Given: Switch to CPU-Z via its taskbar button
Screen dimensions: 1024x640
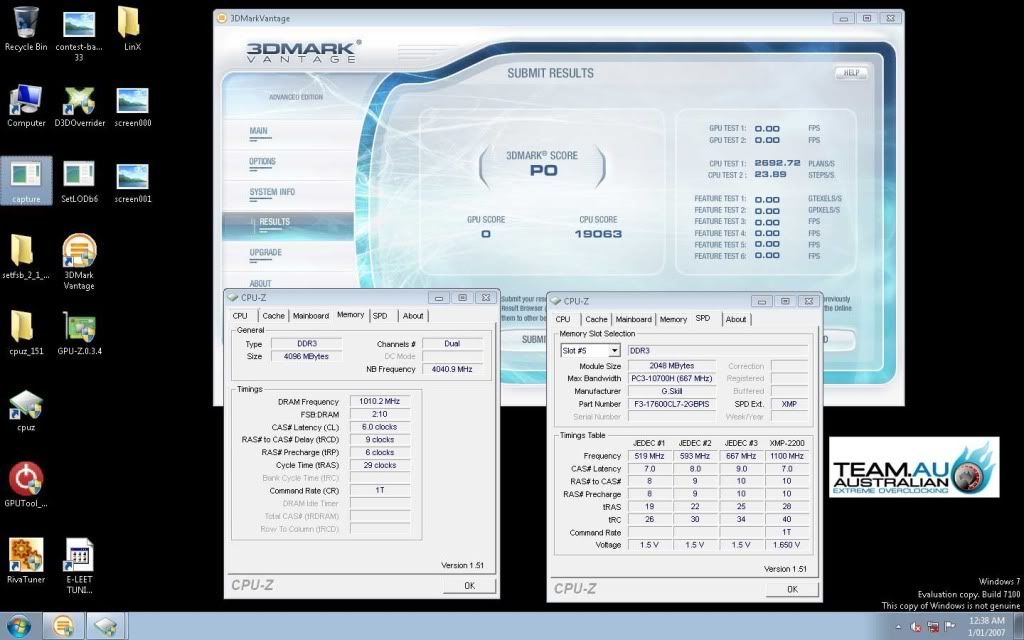Looking at the screenshot, I should click(104, 626).
